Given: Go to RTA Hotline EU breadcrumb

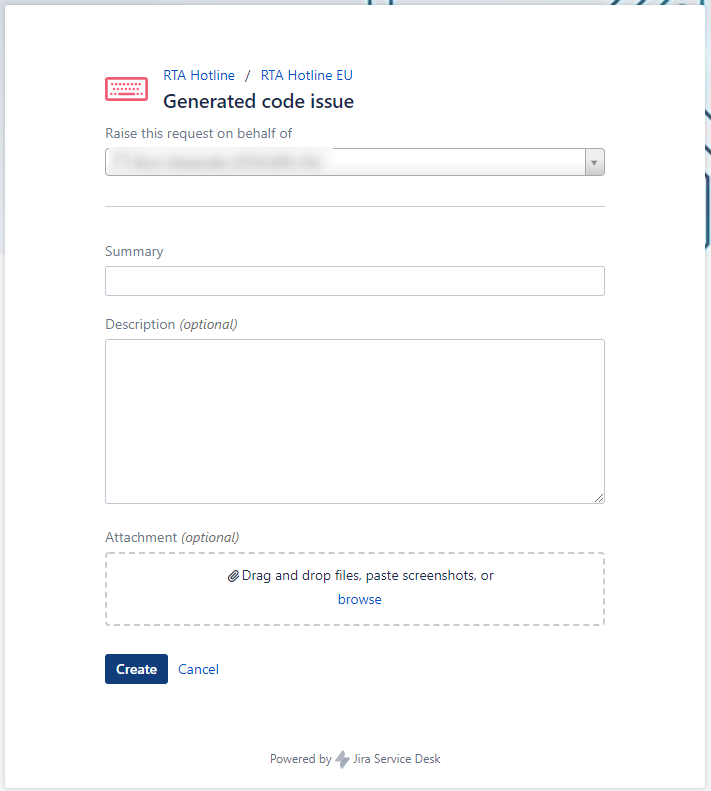Looking at the screenshot, I should (x=306, y=75).
